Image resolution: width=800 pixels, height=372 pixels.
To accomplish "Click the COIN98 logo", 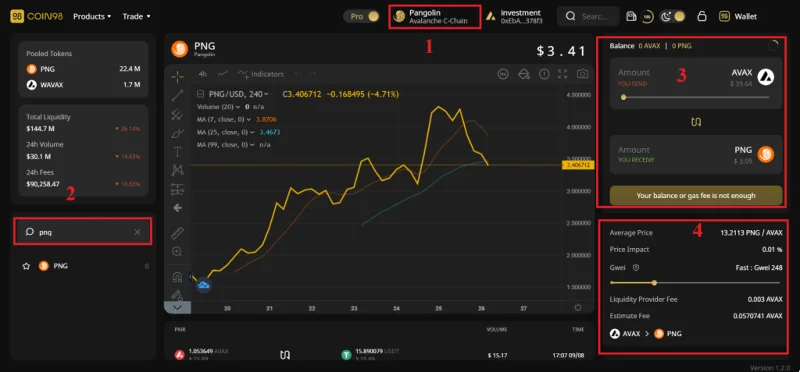I will coord(36,16).
